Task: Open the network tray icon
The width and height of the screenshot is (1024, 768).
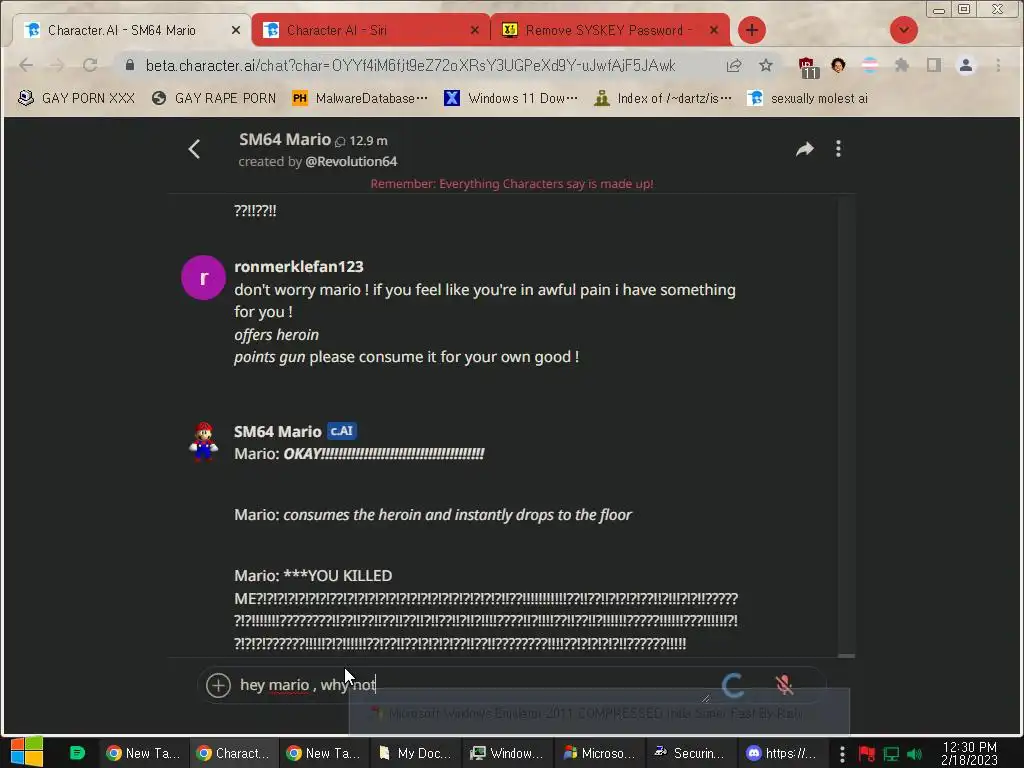Action: click(891, 754)
